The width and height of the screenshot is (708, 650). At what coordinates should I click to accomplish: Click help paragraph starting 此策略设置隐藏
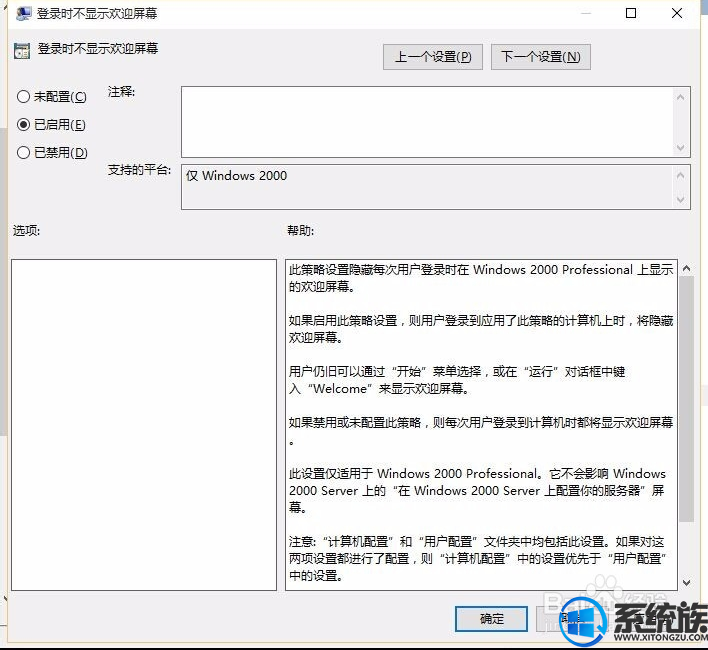click(x=481, y=278)
